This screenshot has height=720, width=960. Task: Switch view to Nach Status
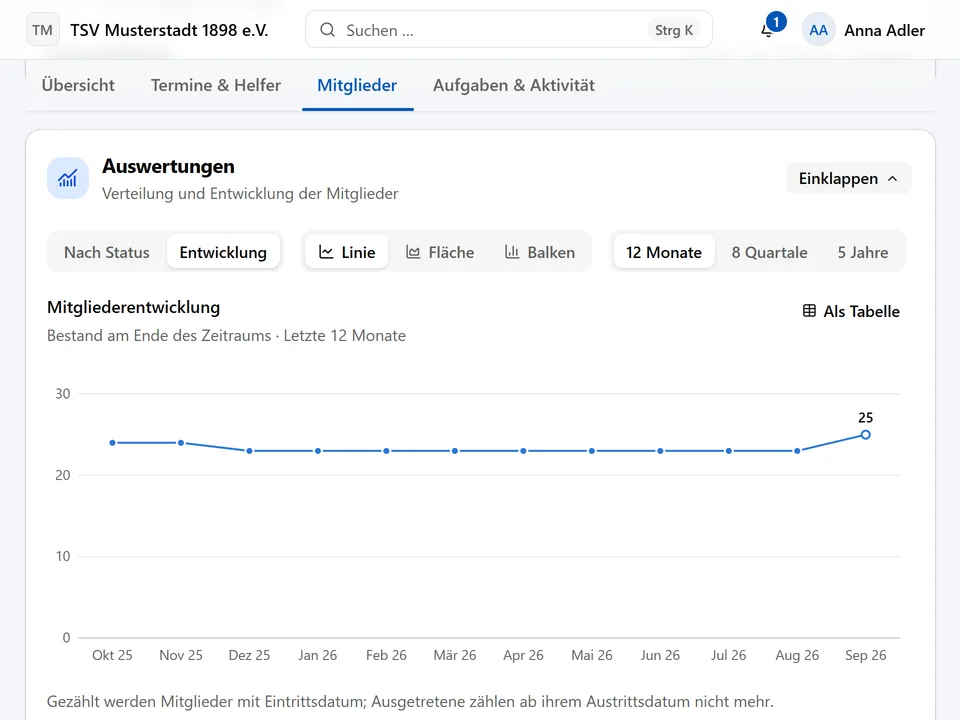point(107,252)
